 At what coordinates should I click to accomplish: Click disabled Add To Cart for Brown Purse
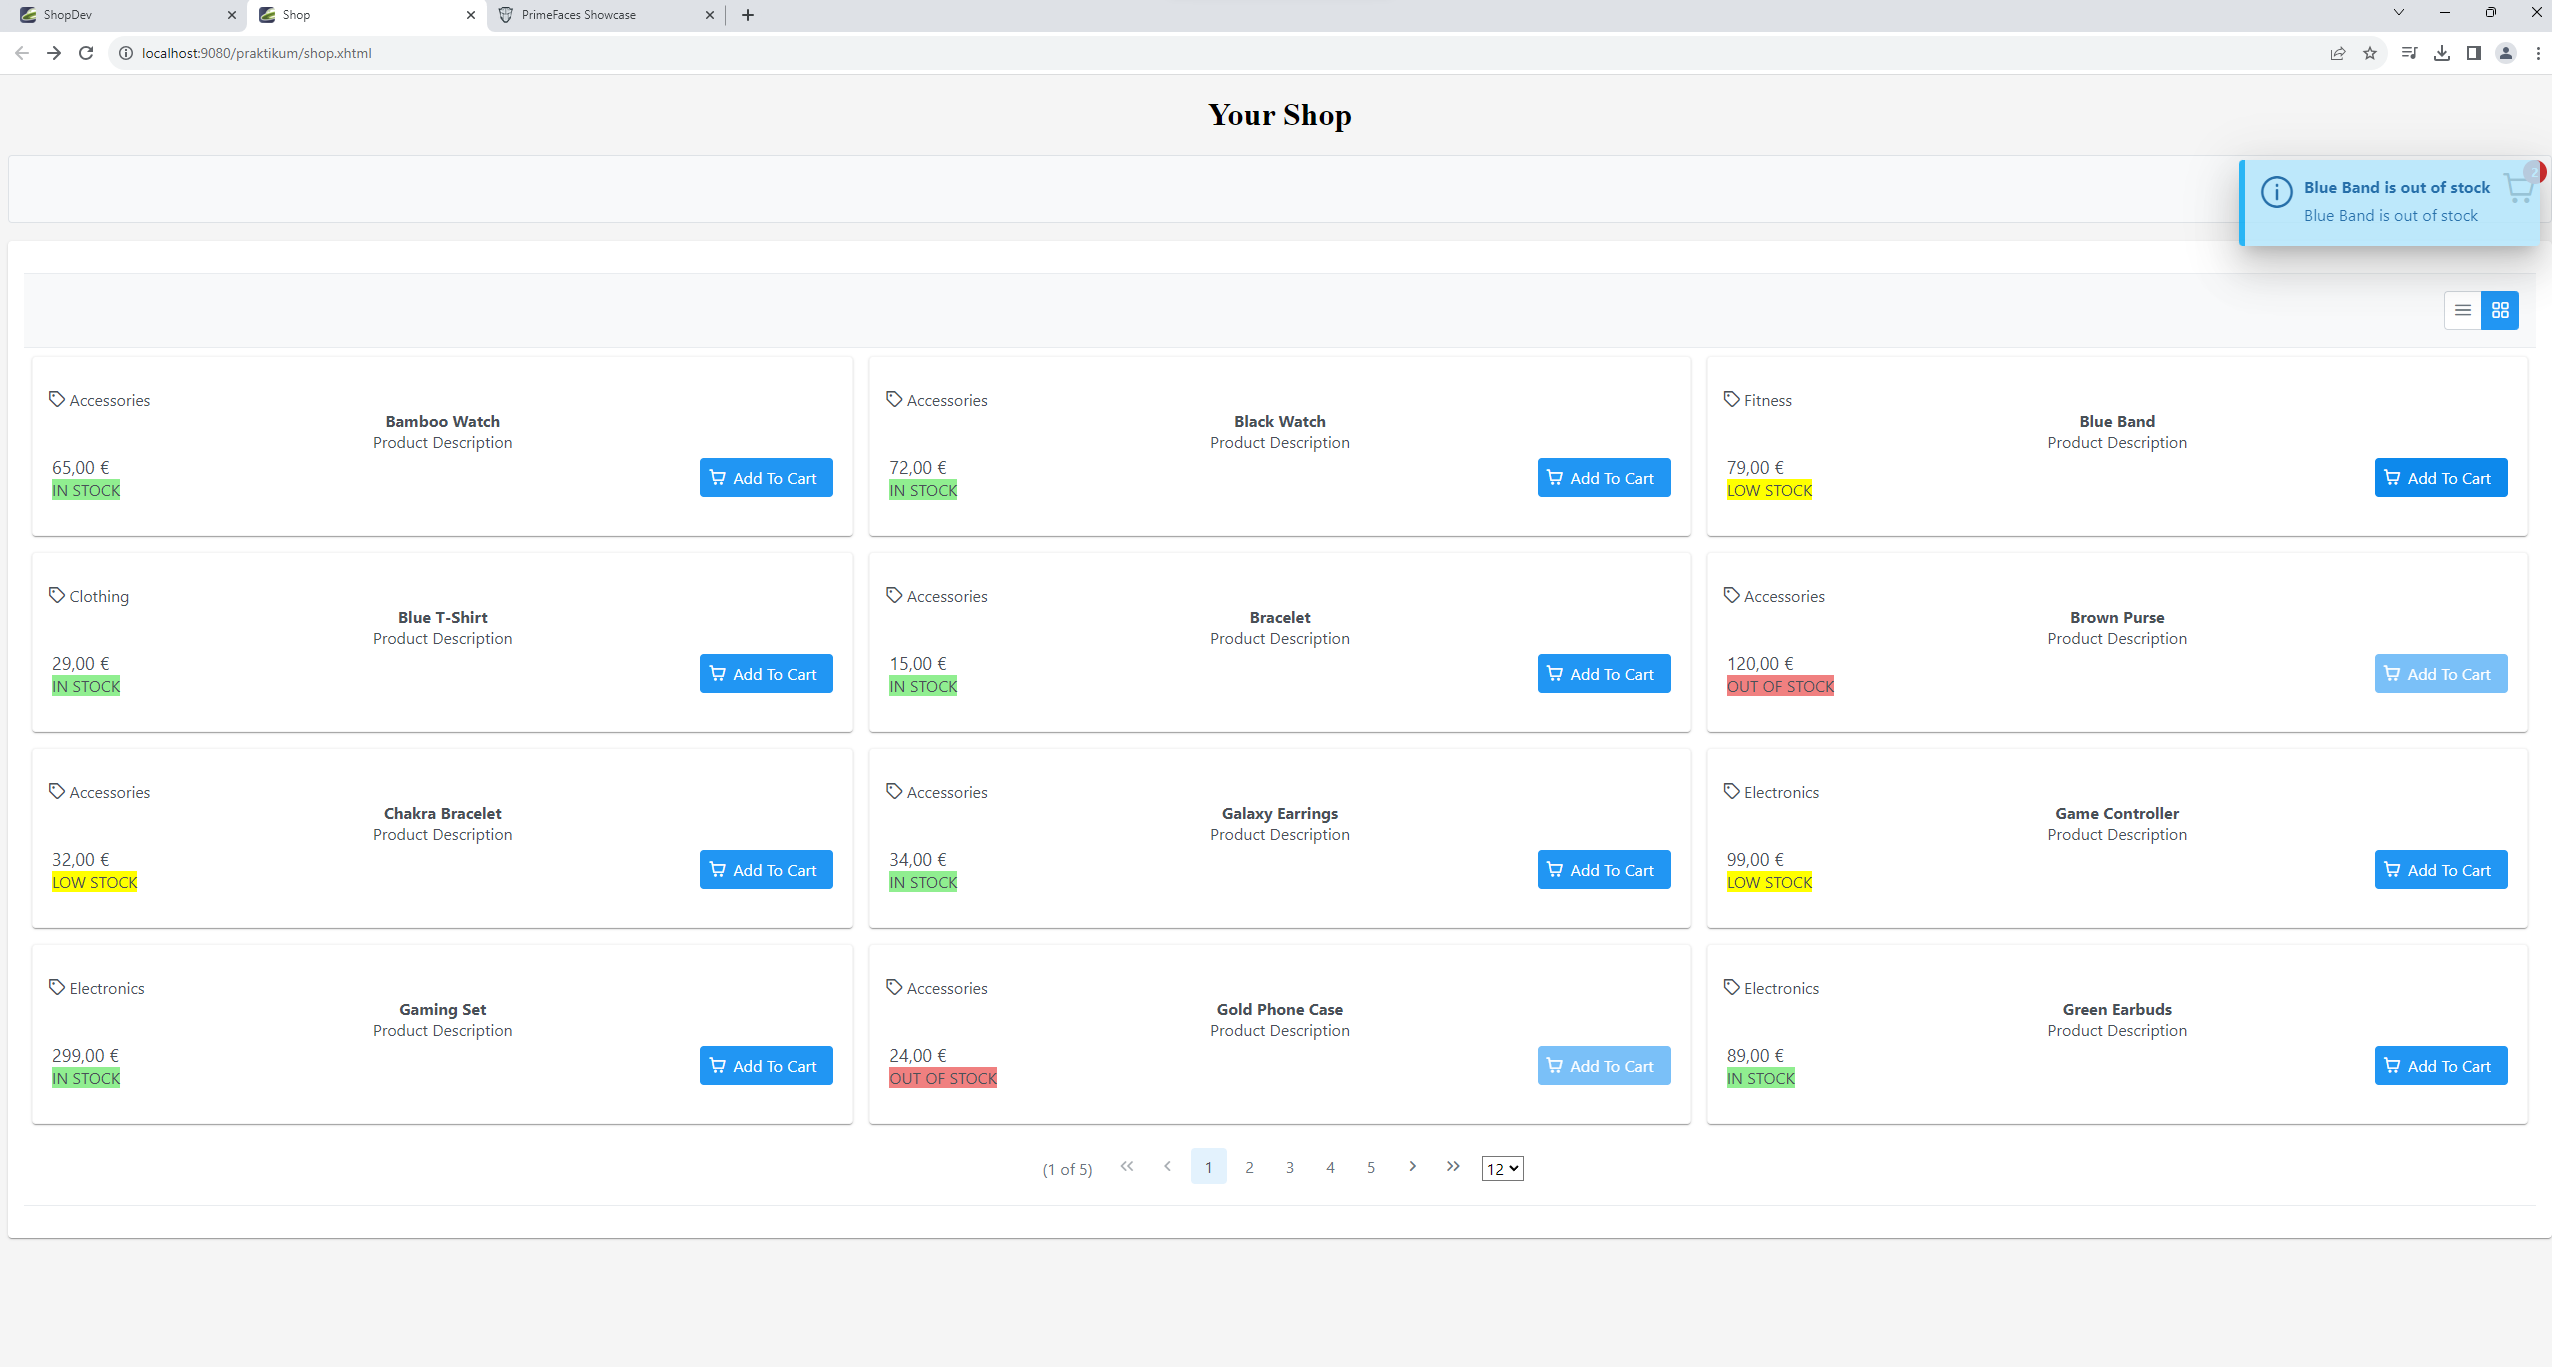2441,674
